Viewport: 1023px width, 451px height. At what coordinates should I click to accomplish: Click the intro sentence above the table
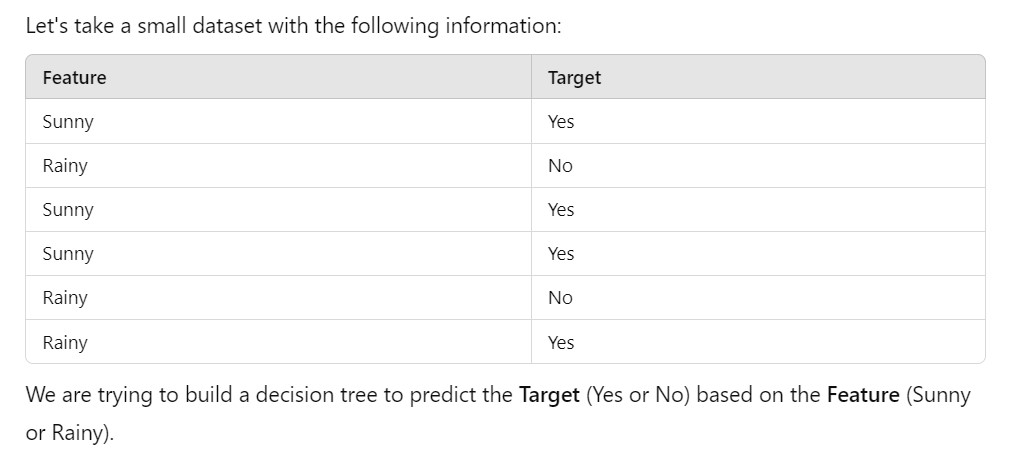pyautogui.click(x=293, y=25)
